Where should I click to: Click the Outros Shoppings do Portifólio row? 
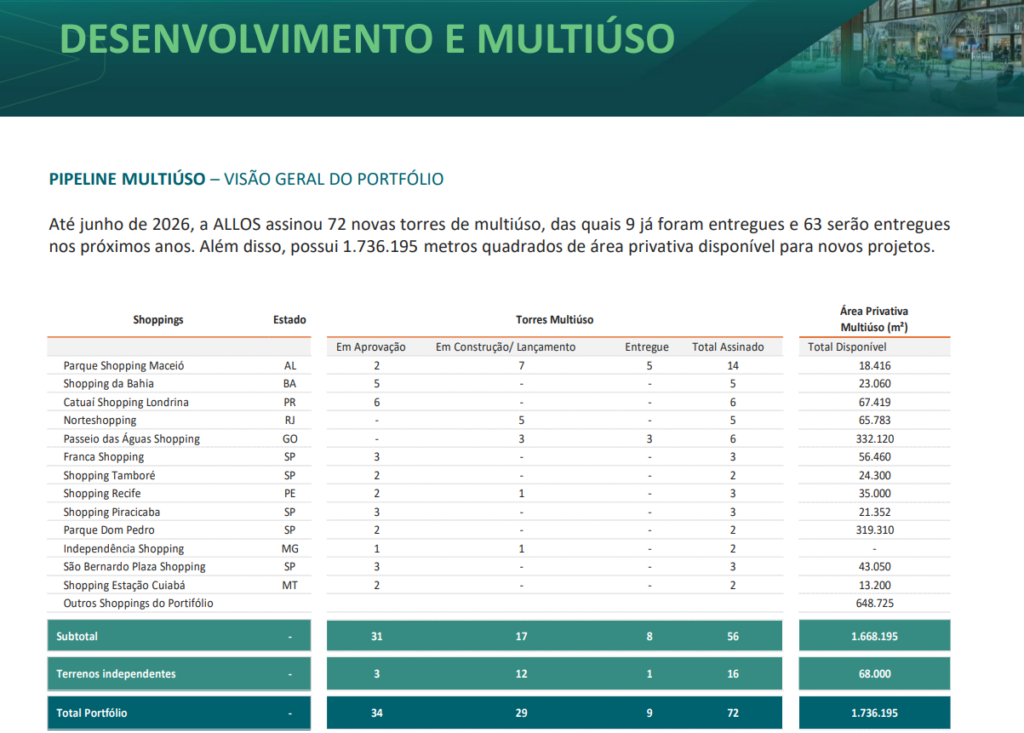pyautogui.click(x=498, y=603)
